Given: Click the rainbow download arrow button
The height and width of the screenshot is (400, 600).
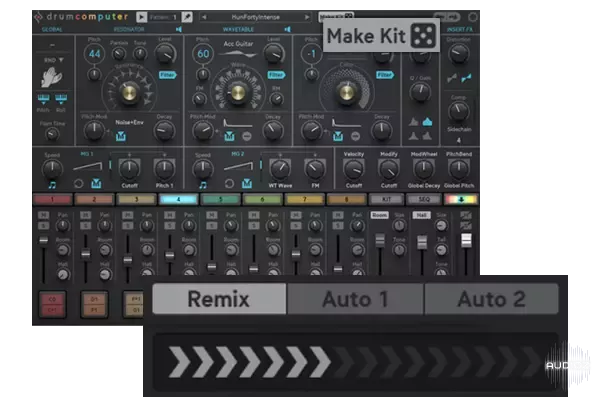Looking at the screenshot, I should [461, 199].
